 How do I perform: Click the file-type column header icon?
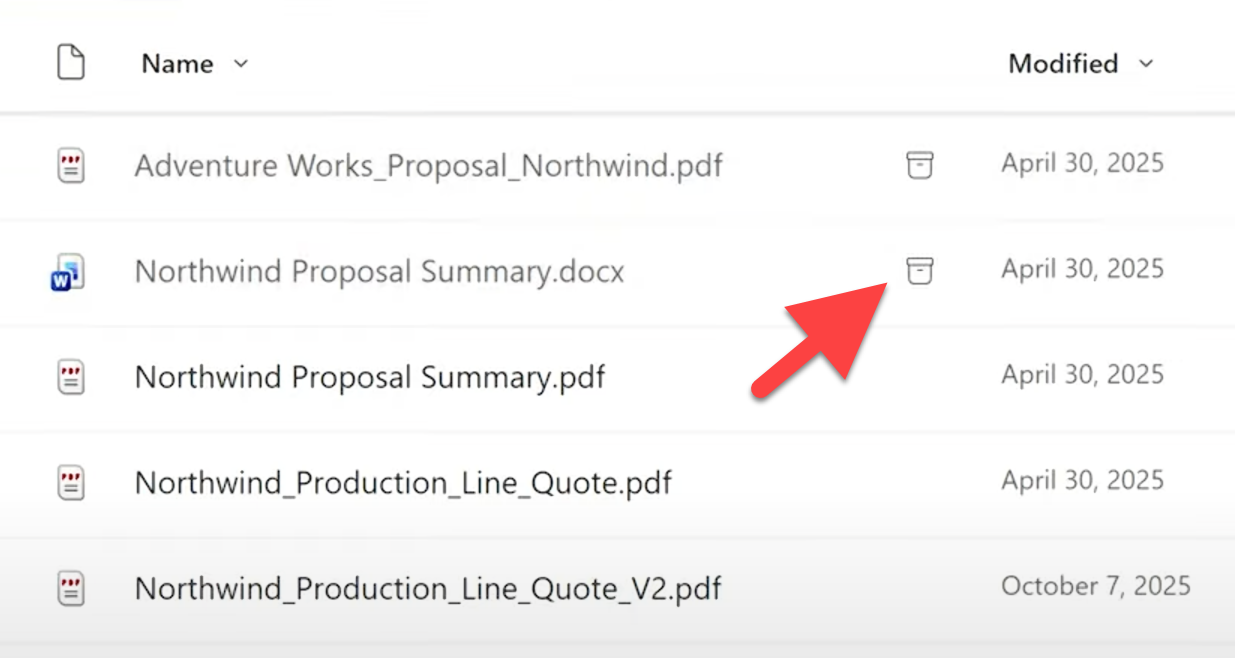[71, 62]
